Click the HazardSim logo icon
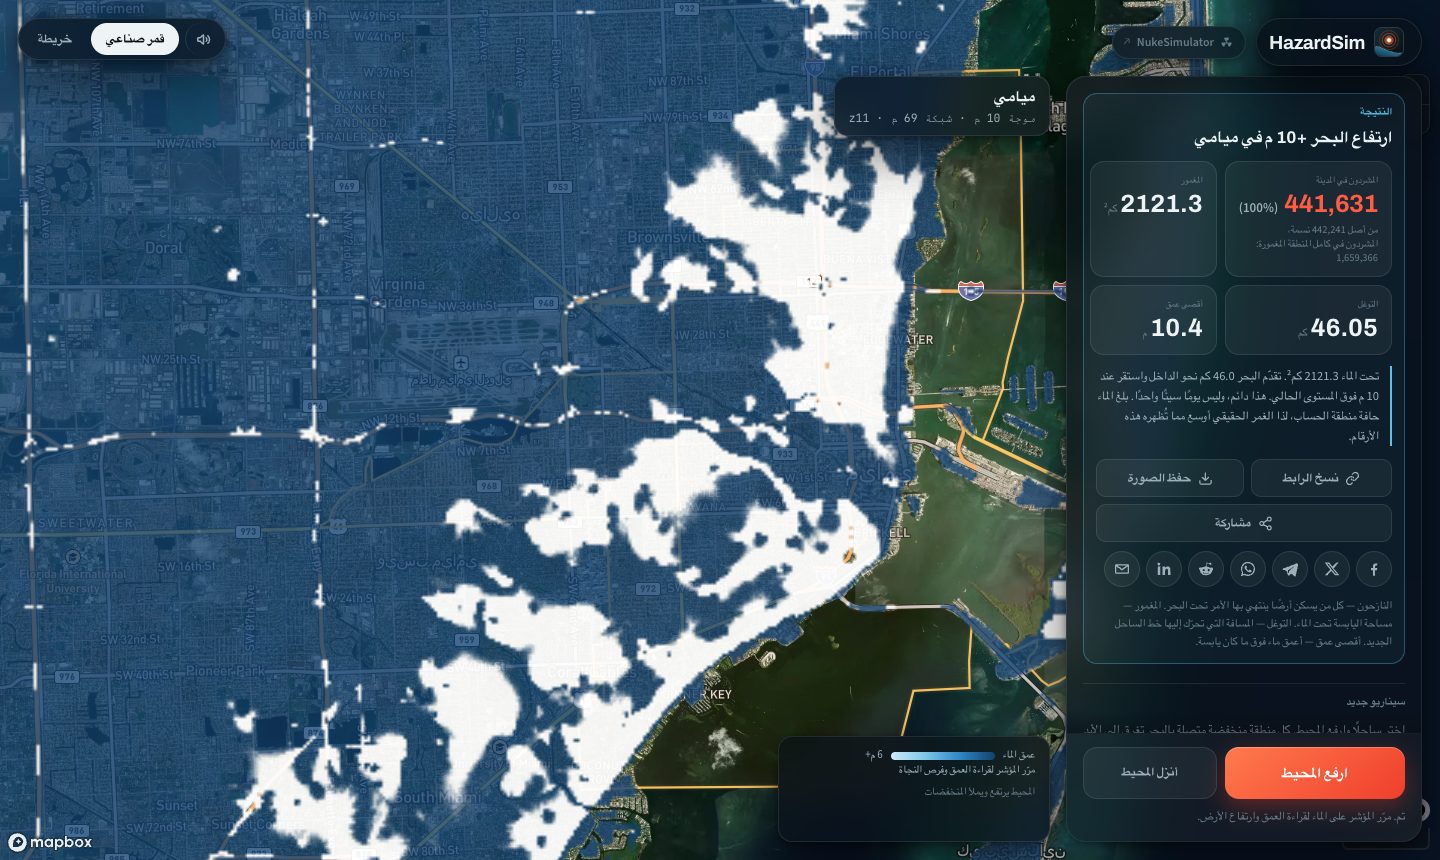Viewport: 1440px width, 860px height. pyautogui.click(x=1388, y=42)
